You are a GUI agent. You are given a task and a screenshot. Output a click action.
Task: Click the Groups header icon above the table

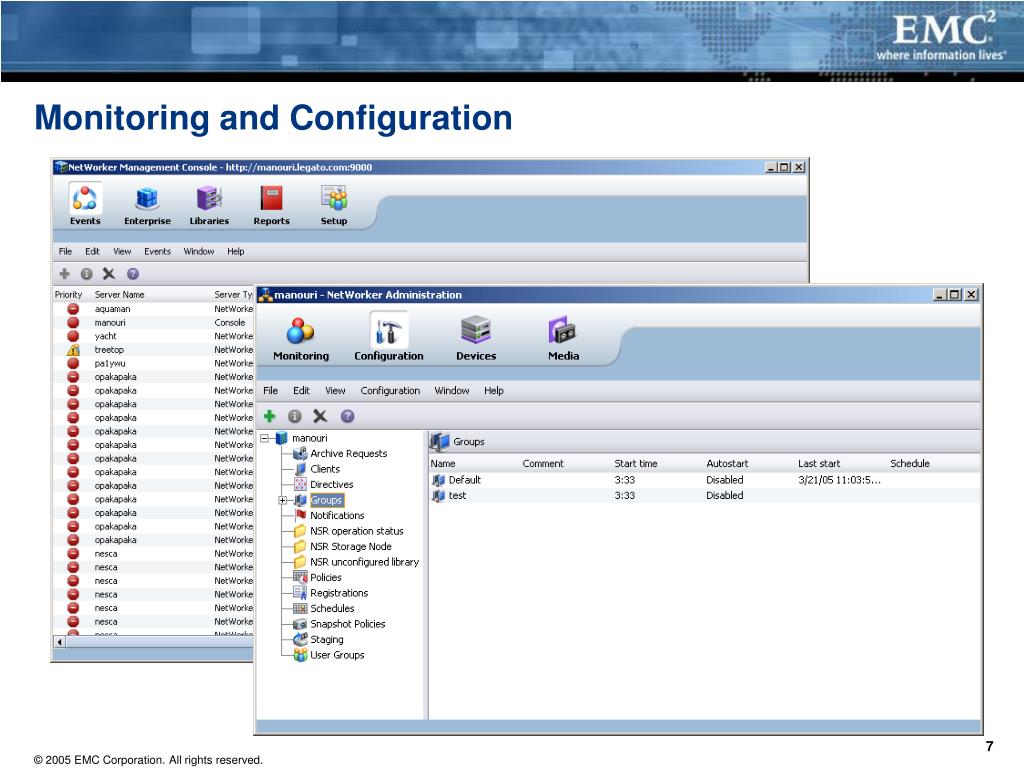click(x=440, y=441)
